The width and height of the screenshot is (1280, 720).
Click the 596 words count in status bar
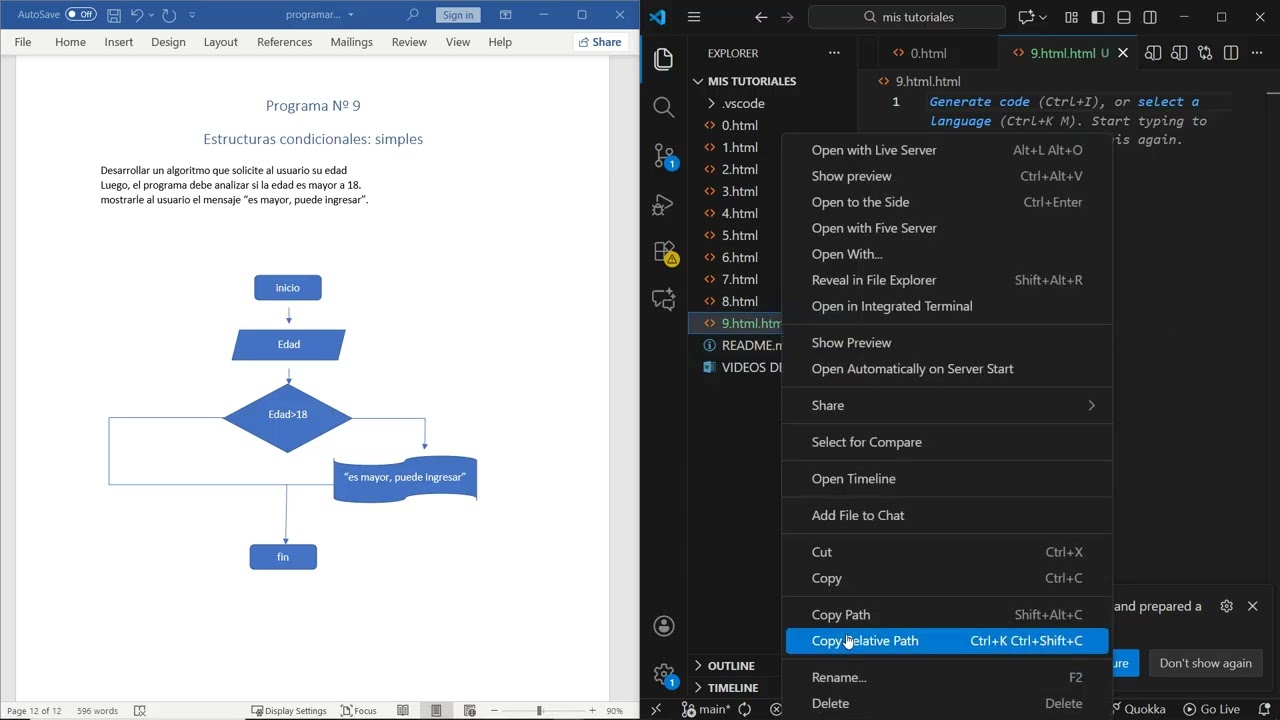coord(97,711)
